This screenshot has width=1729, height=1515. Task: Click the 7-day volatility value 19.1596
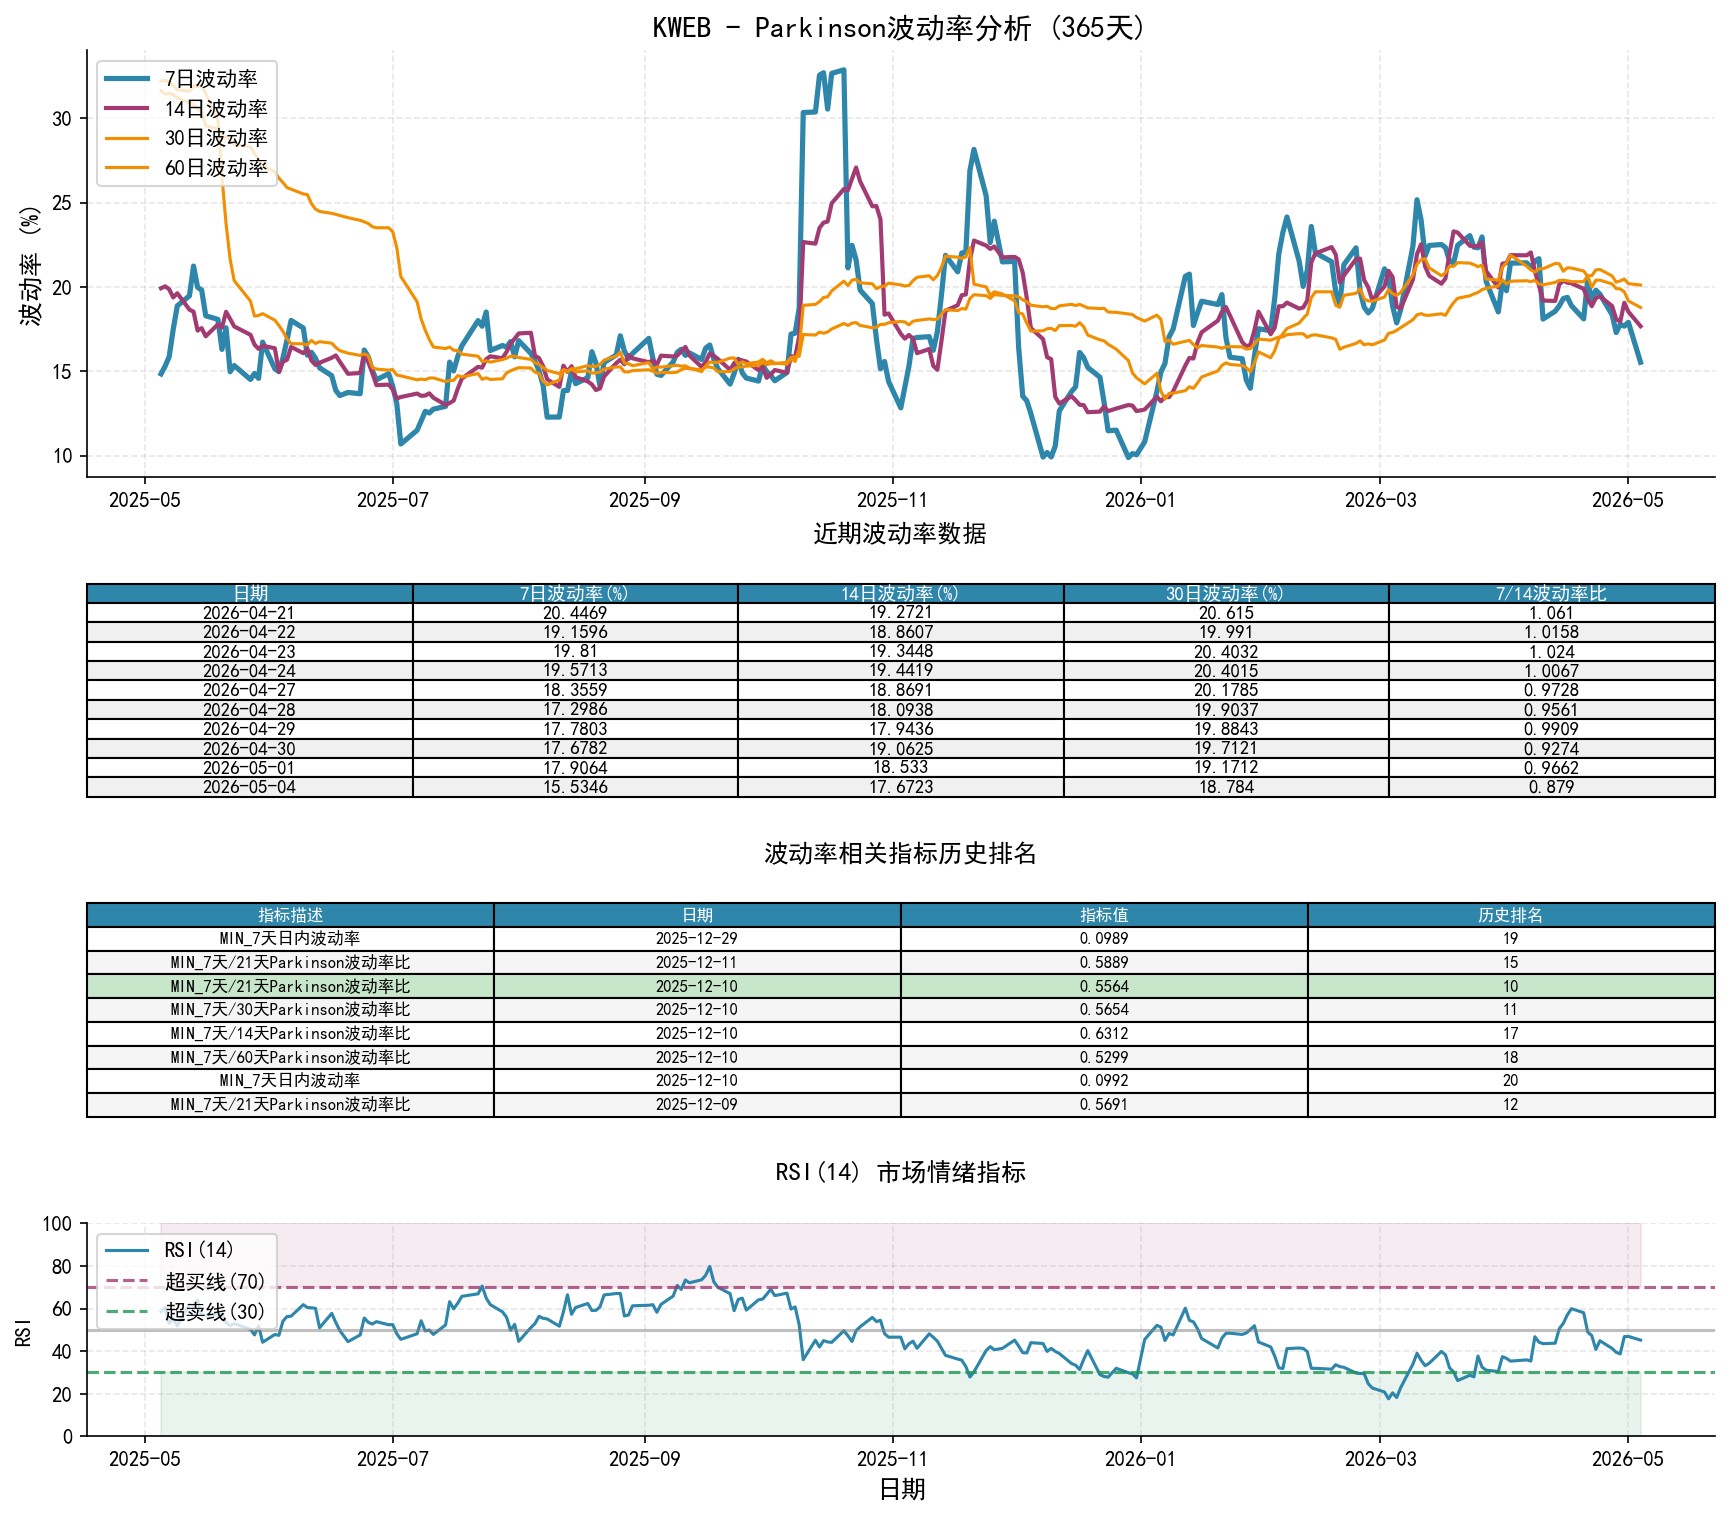pos(575,632)
